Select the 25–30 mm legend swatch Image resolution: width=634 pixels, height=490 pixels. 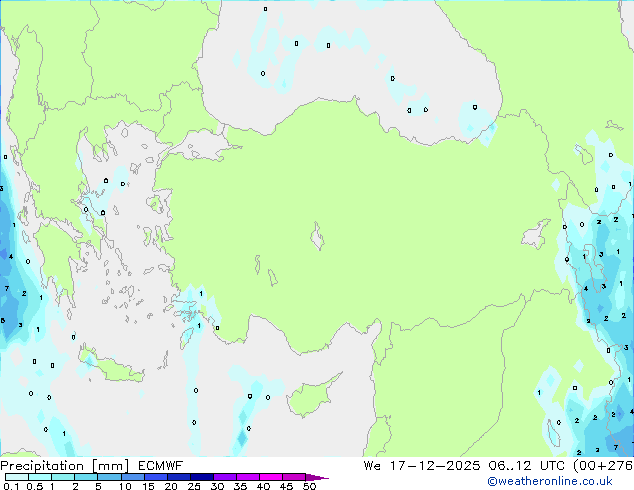tap(201, 477)
